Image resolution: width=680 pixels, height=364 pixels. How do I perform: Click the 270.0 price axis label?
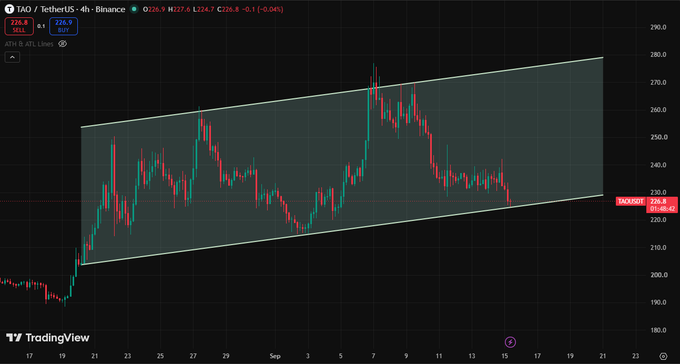[x=657, y=82]
